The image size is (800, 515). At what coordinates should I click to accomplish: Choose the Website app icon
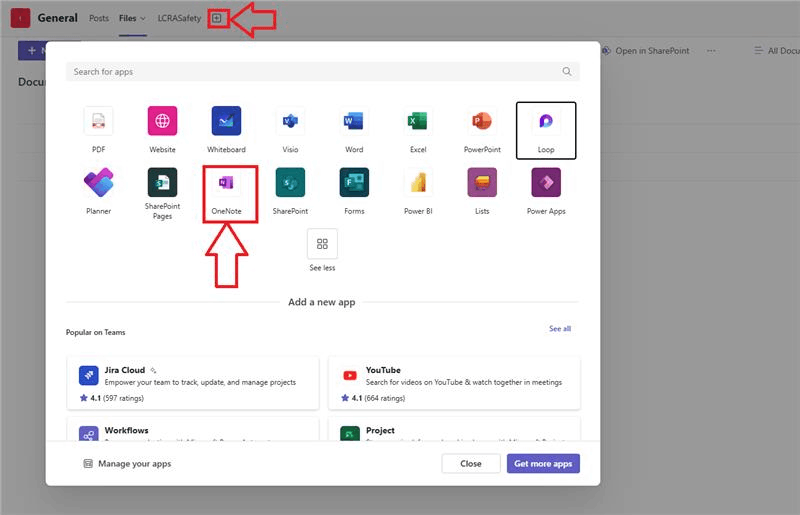[x=162, y=121]
